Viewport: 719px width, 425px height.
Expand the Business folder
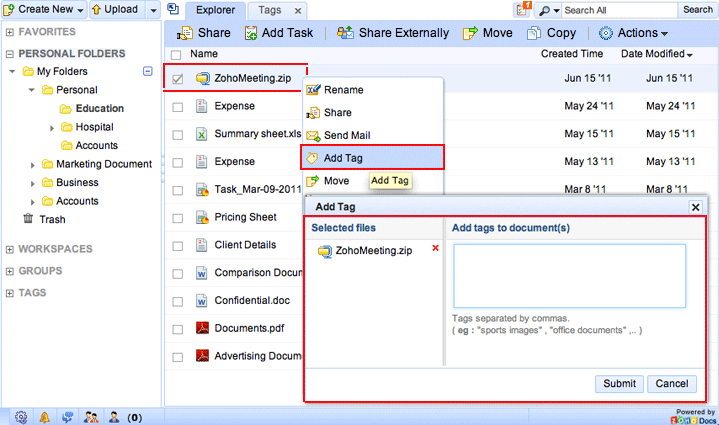tap(33, 183)
